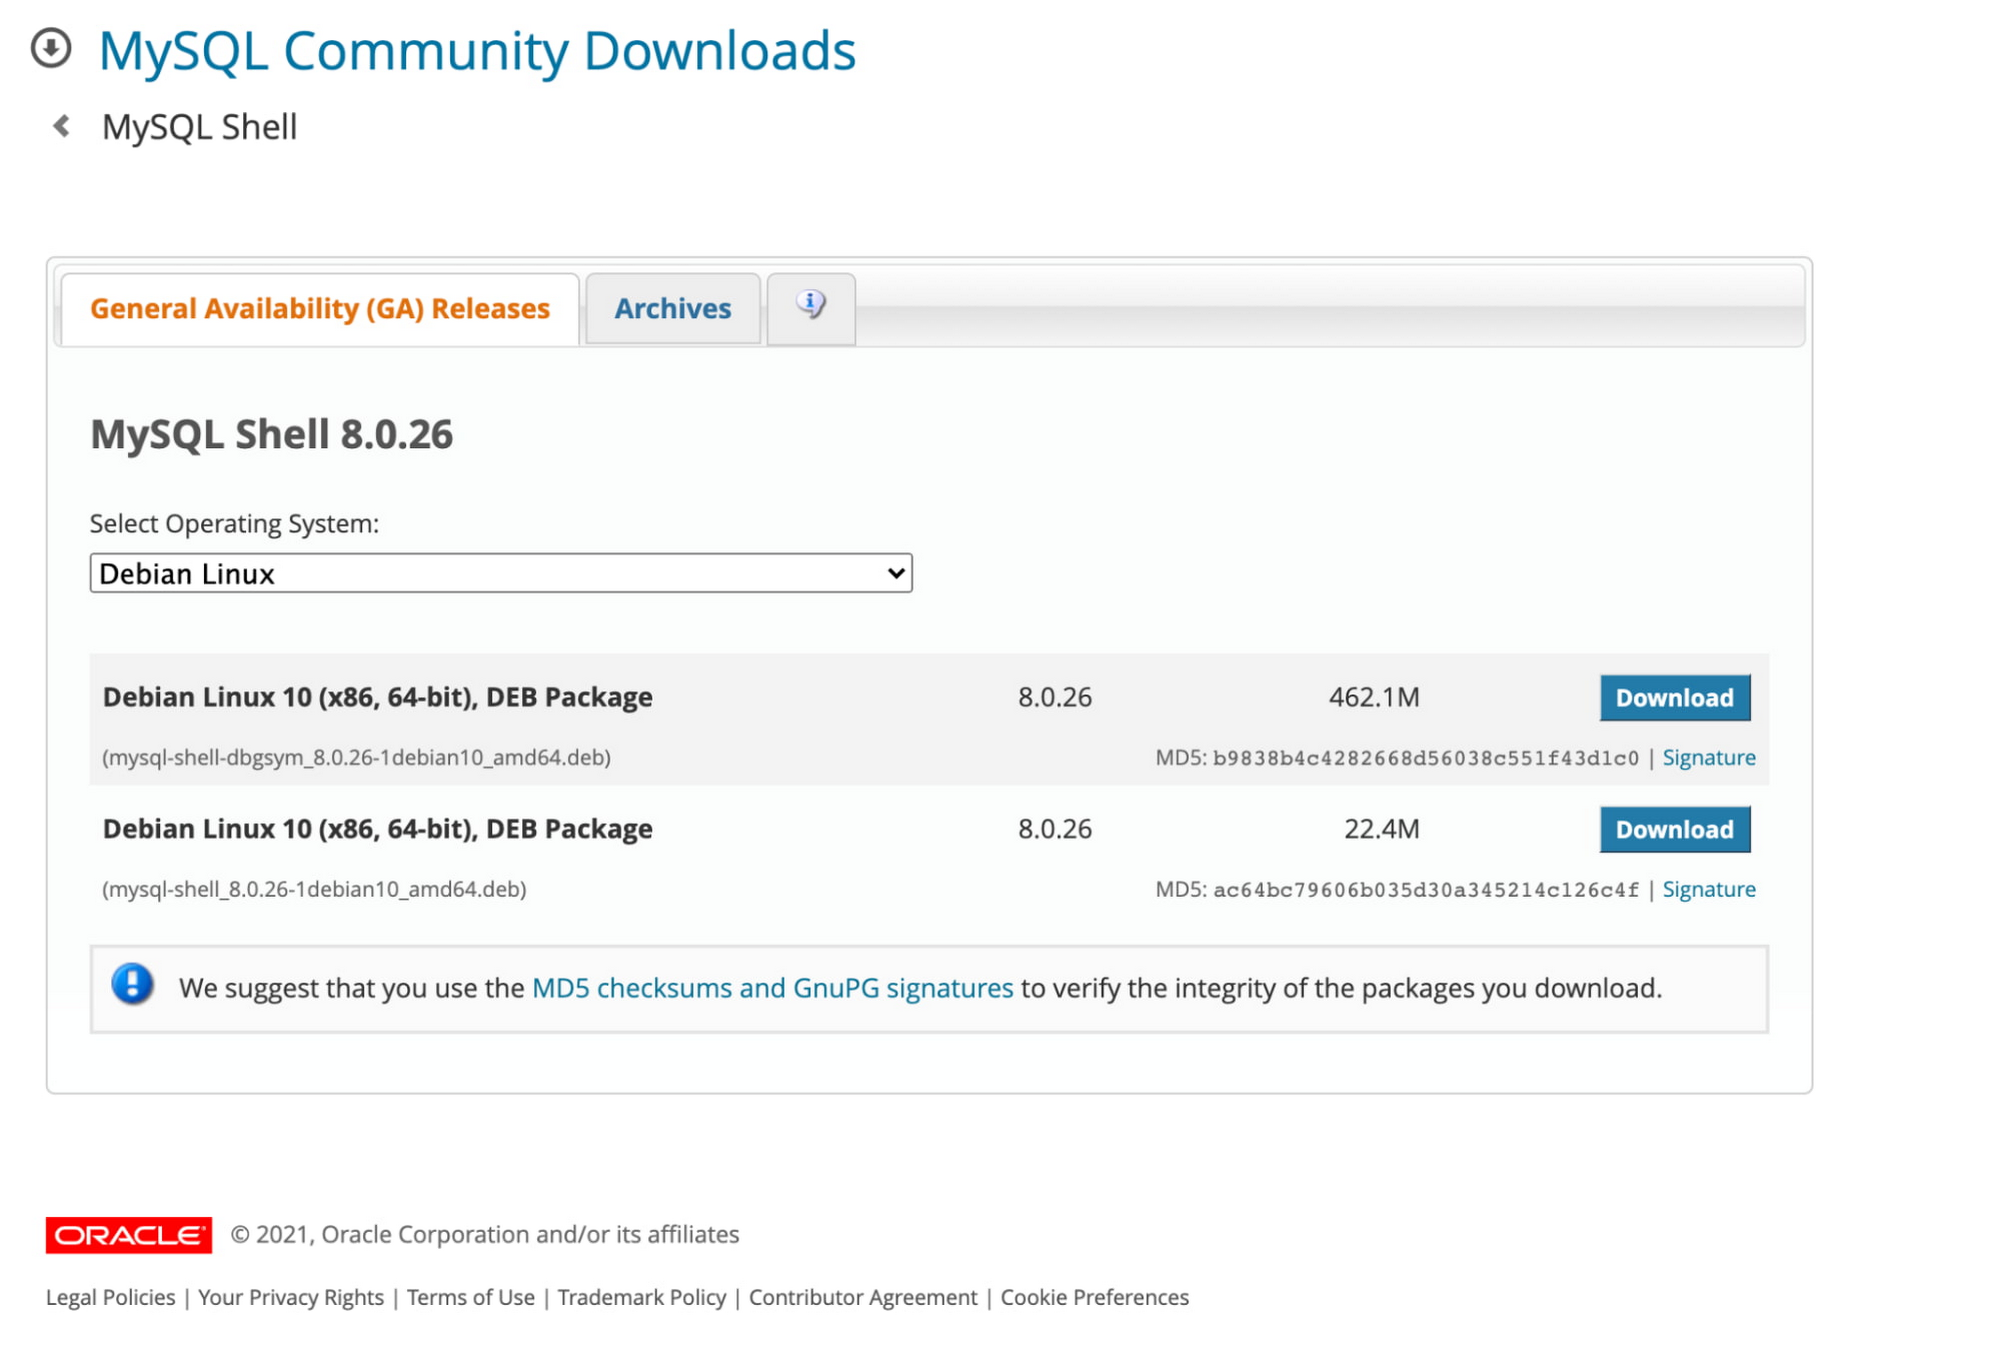The width and height of the screenshot is (2000, 1360).
Task: Open MySQL Community Downloads heading link
Action: tap(477, 50)
